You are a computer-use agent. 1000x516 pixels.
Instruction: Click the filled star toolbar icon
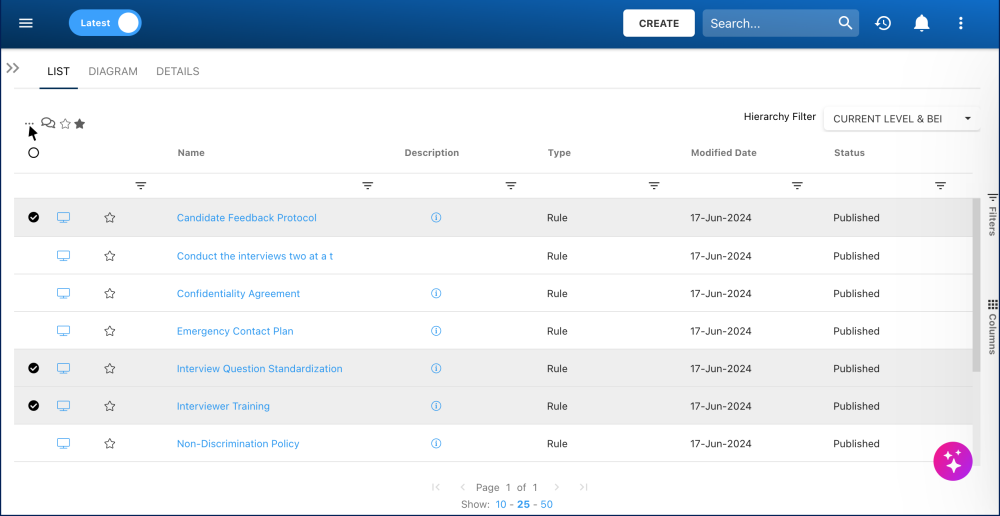[x=80, y=124]
